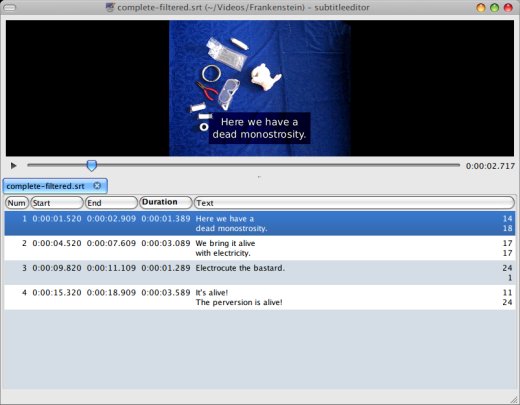Image resolution: width=520 pixels, height=405 pixels.
Task: Click the play button under the video
Action: coord(13,166)
